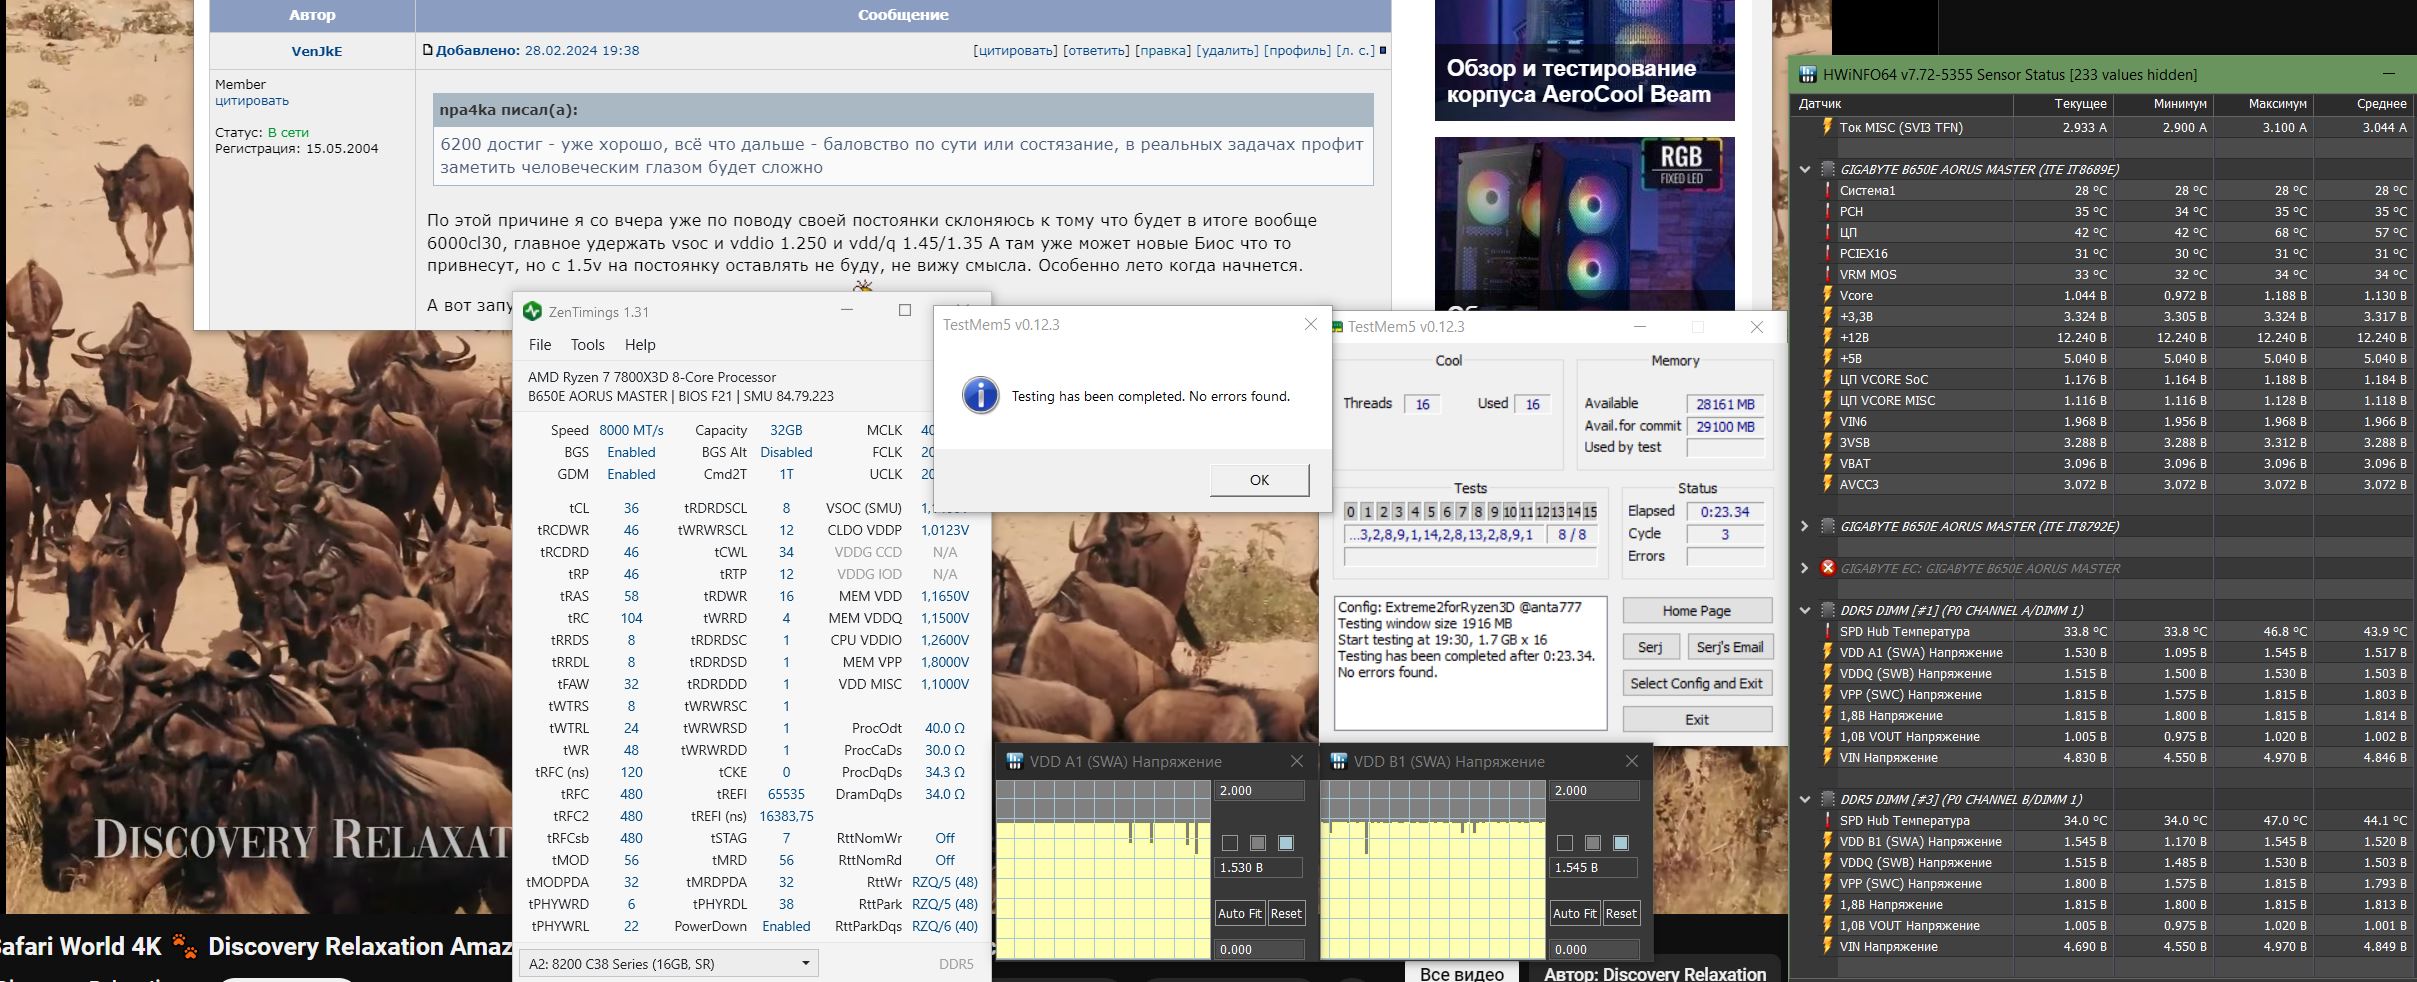Click the 0.000 minimum field in VDD B1 graph
The height and width of the screenshot is (982, 2417).
coord(1594,949)
